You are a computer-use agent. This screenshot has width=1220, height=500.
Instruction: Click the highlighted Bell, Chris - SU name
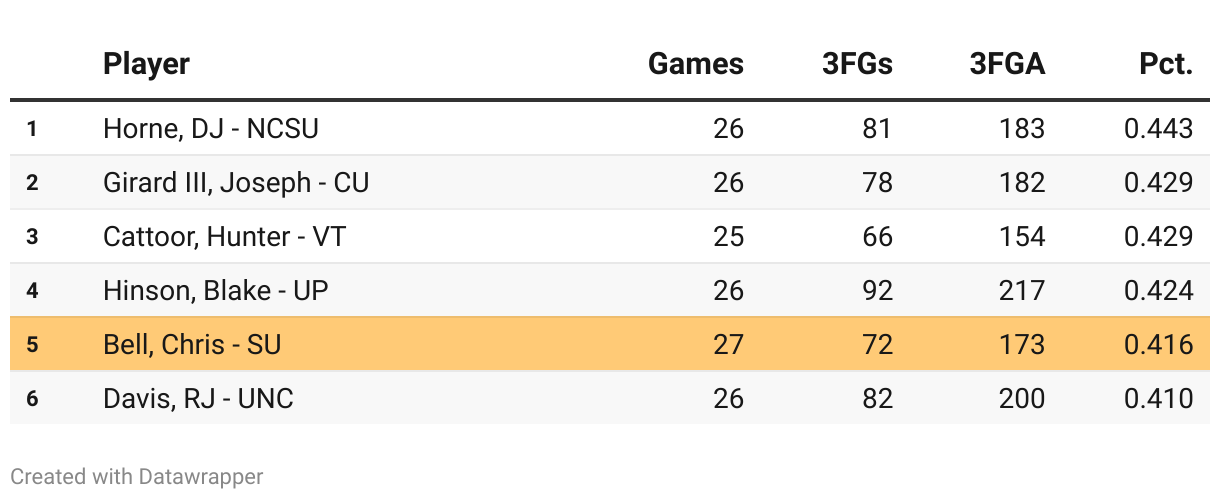192,344
